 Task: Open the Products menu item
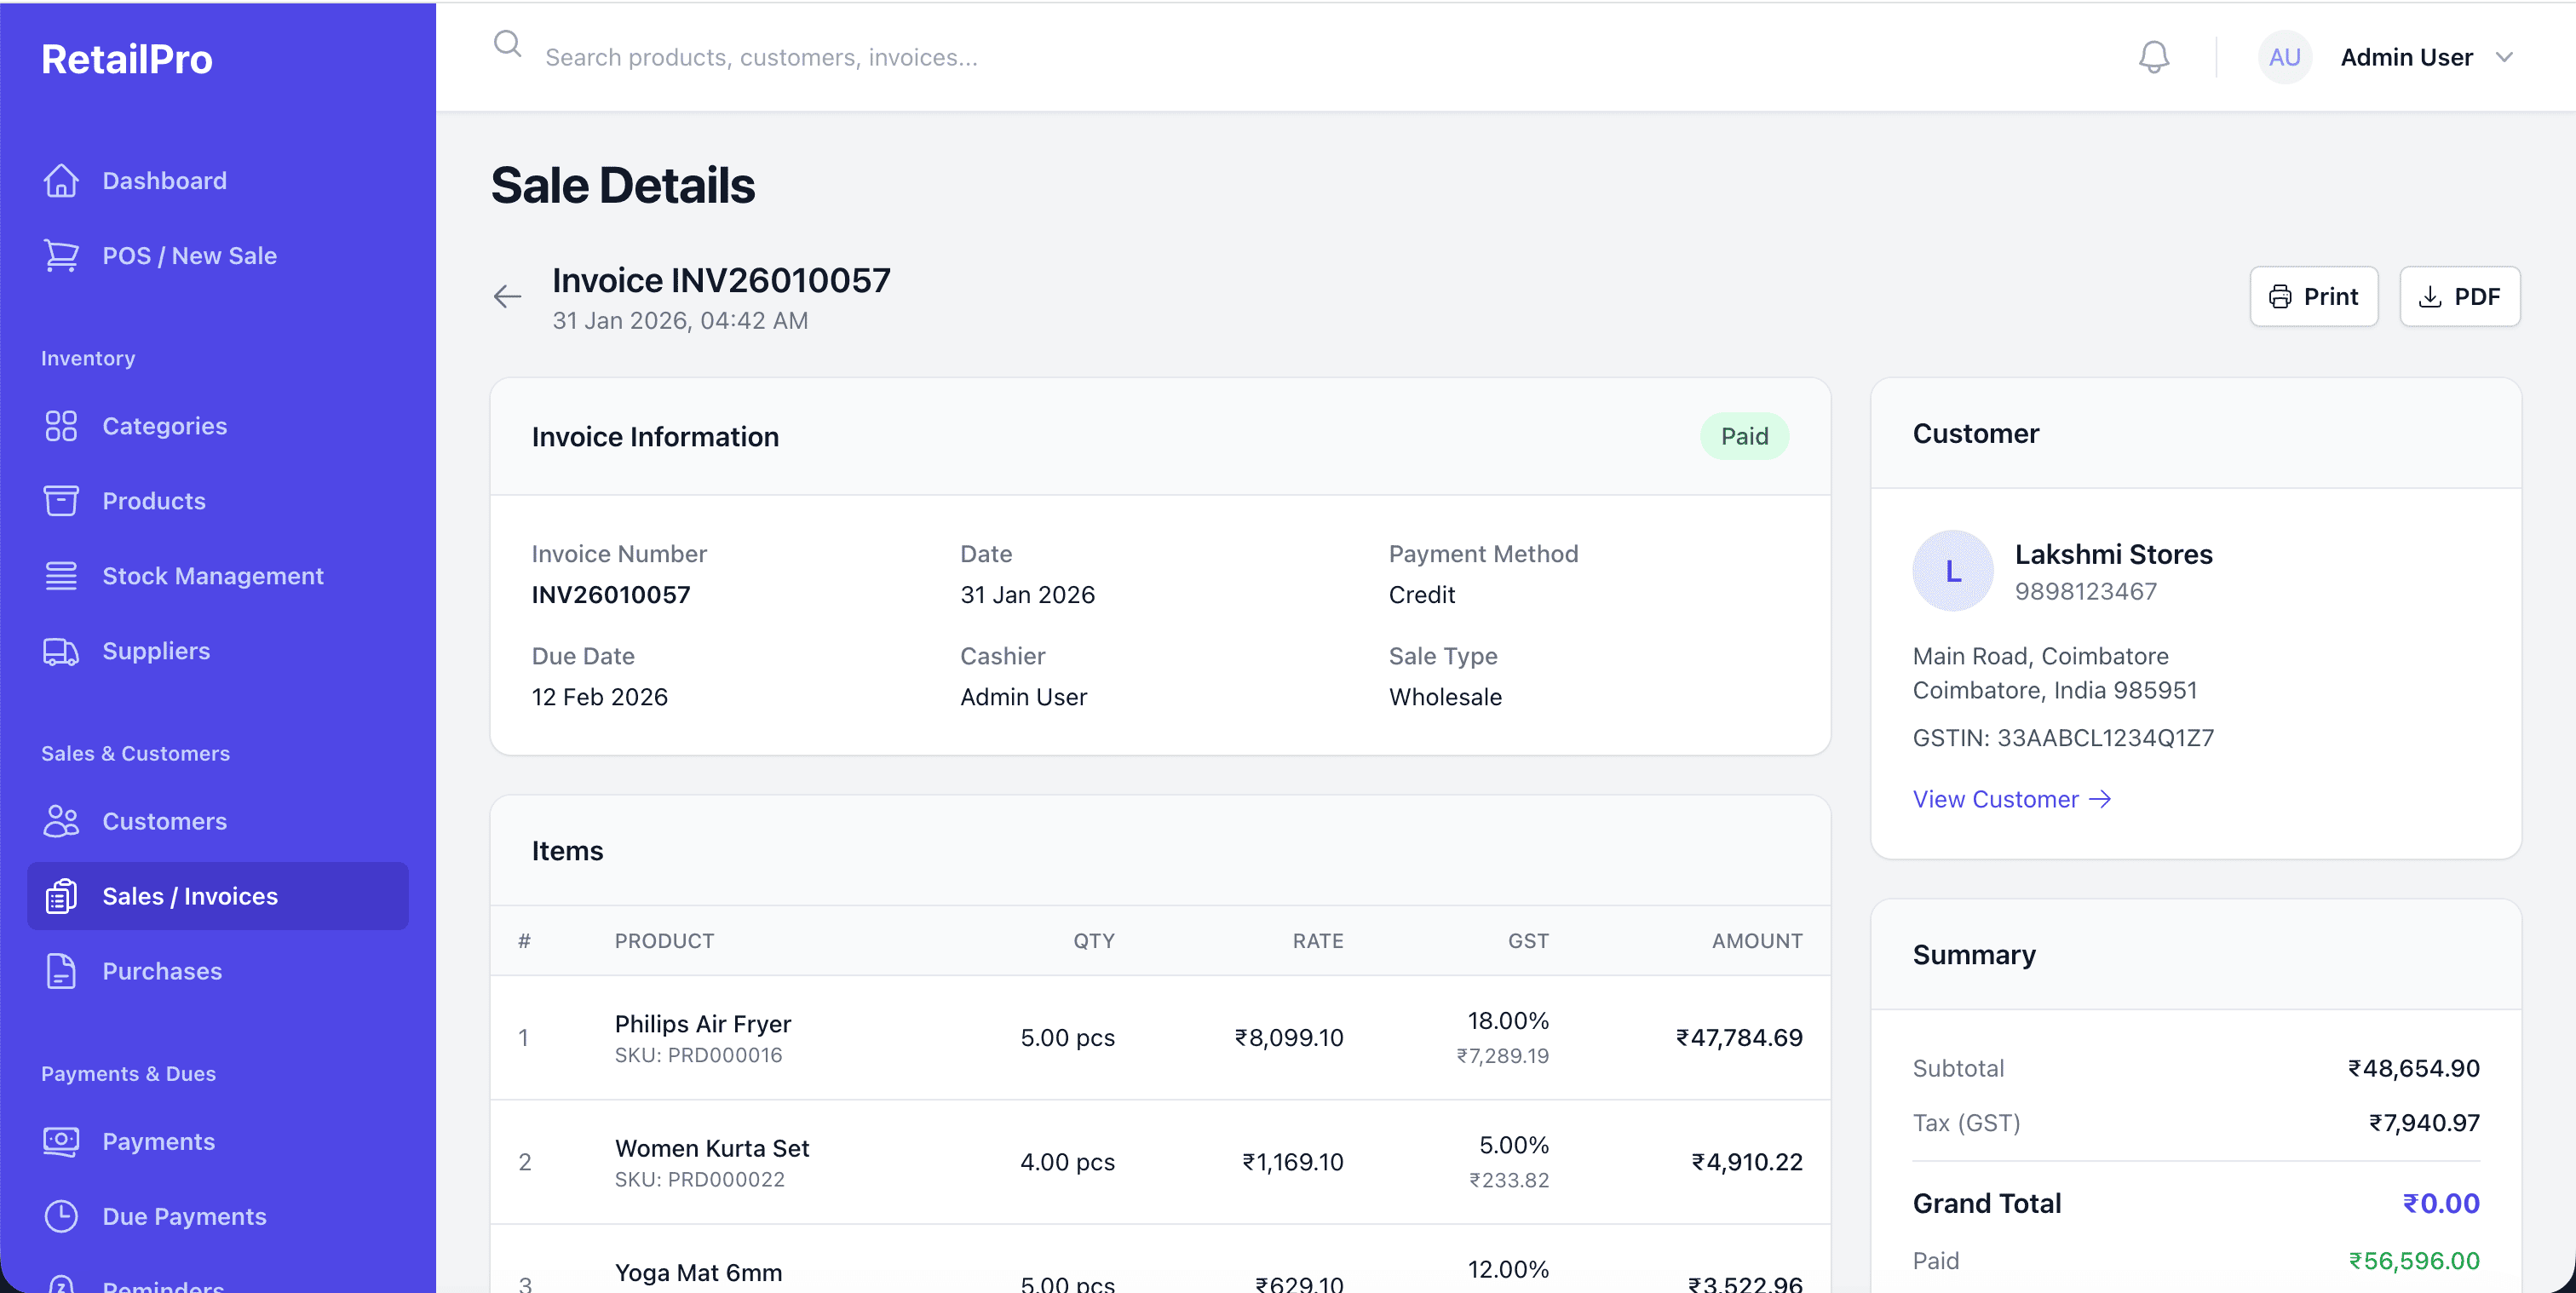point(154,501)
